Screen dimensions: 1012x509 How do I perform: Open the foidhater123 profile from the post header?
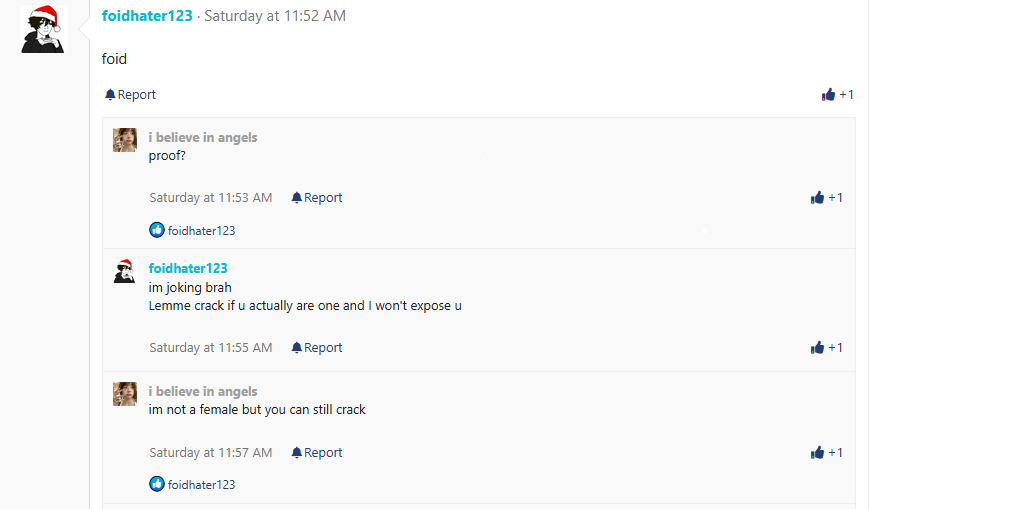[147, 16]
